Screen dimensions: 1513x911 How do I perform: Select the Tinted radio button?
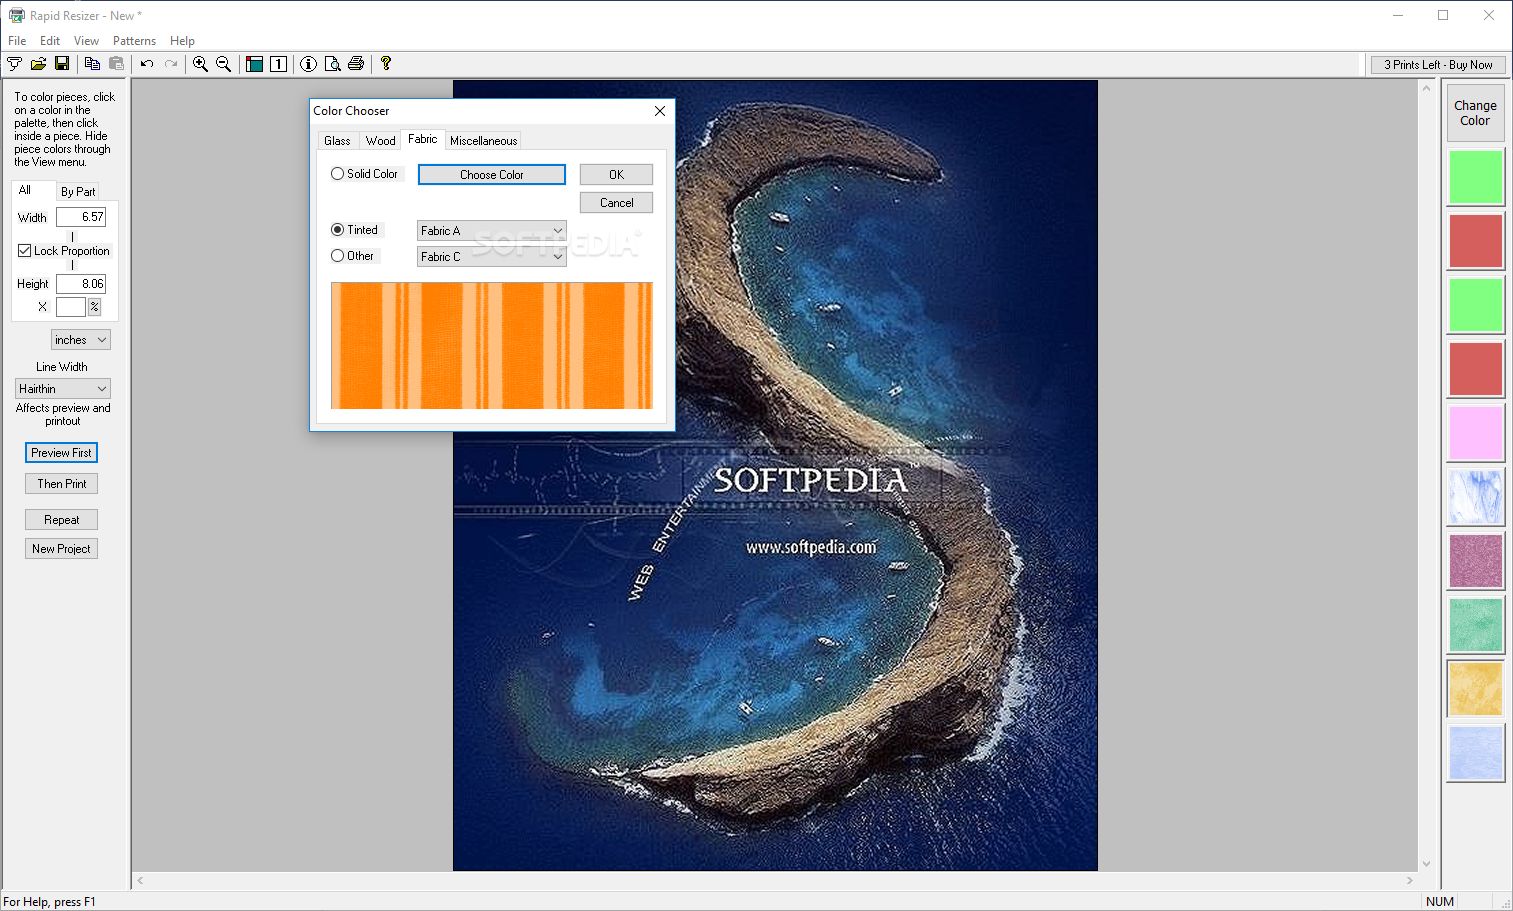[x=337, y=230]
